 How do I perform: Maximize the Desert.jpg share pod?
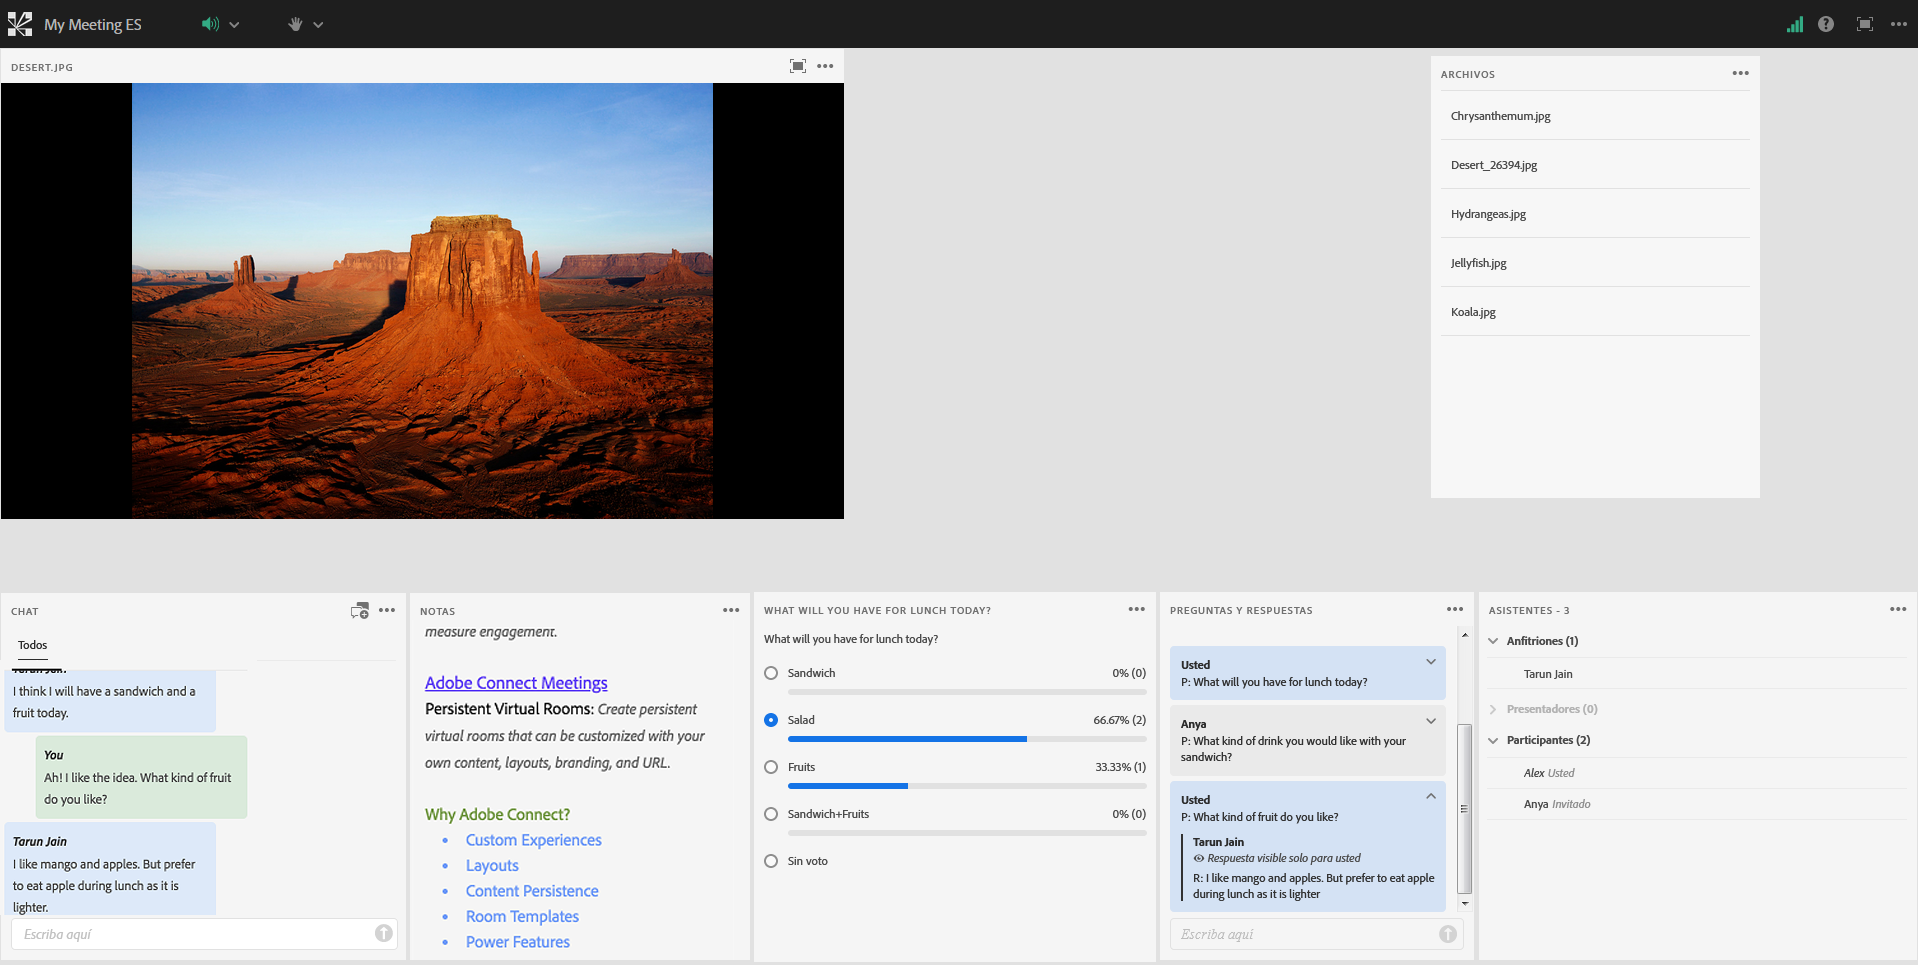(798, 66)
